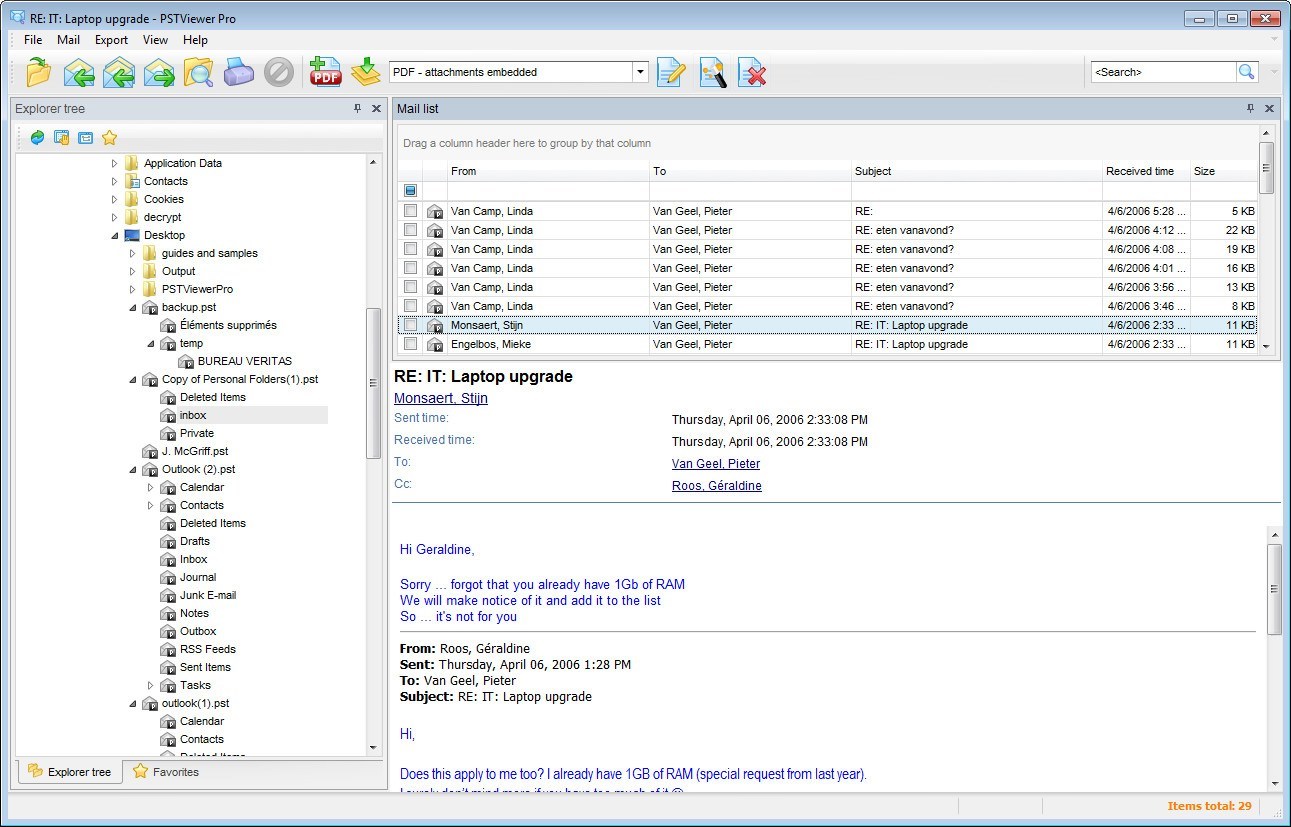The width and height of the screenshot is (1291, 827).
Task: Click the grayed-out Stop icon
Action: click(x=279, y=72)
